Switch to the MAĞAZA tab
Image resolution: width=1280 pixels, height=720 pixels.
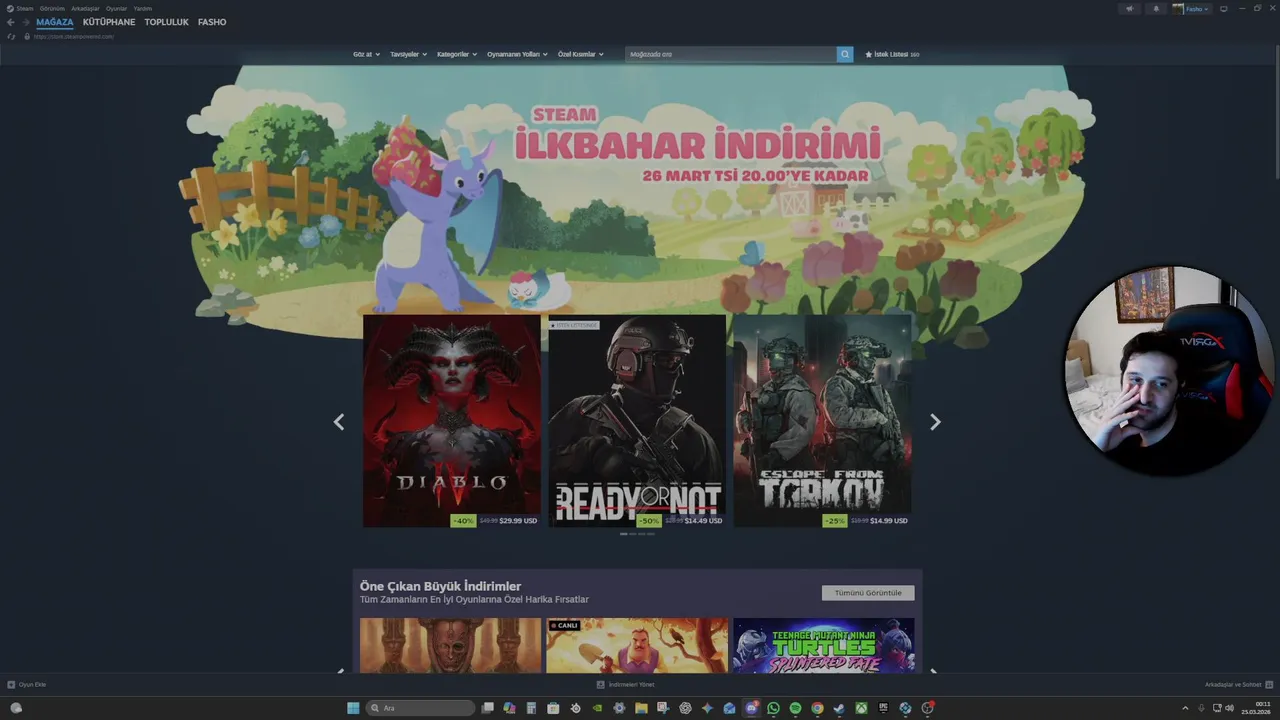(55, 22)
